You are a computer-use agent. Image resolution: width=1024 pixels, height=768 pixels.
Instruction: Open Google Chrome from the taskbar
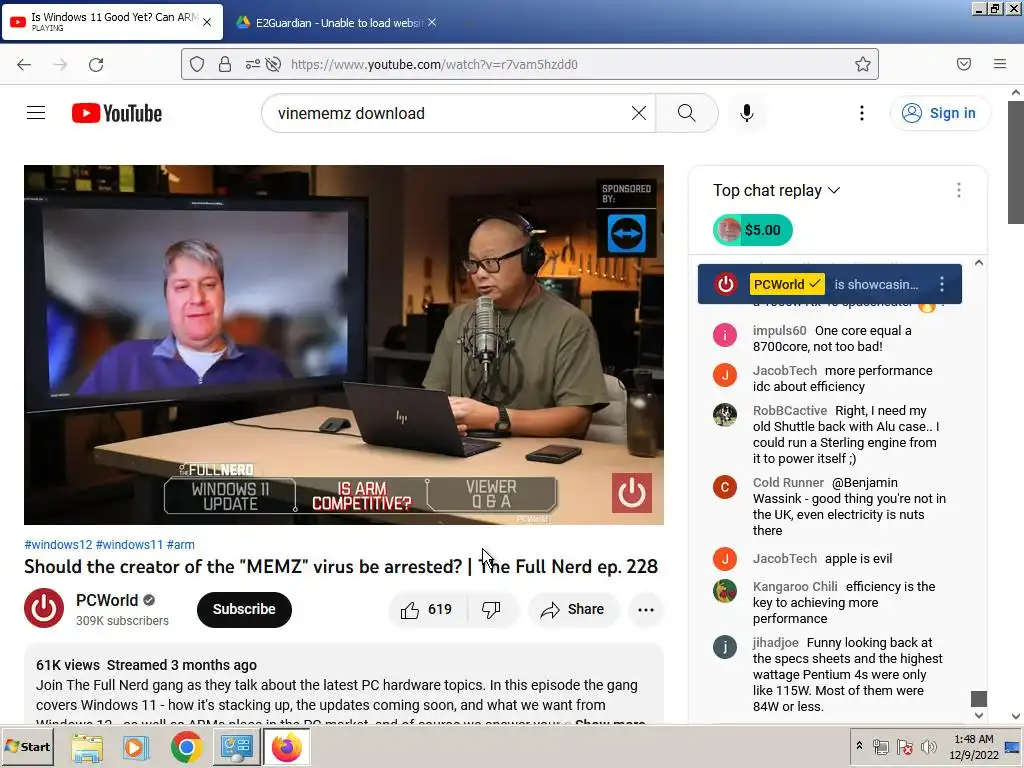(x=186, y=748)
